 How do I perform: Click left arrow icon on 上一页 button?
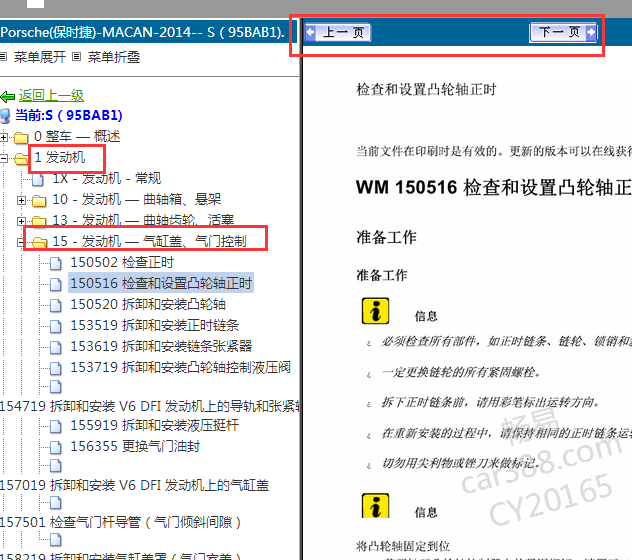click(311, 33)
